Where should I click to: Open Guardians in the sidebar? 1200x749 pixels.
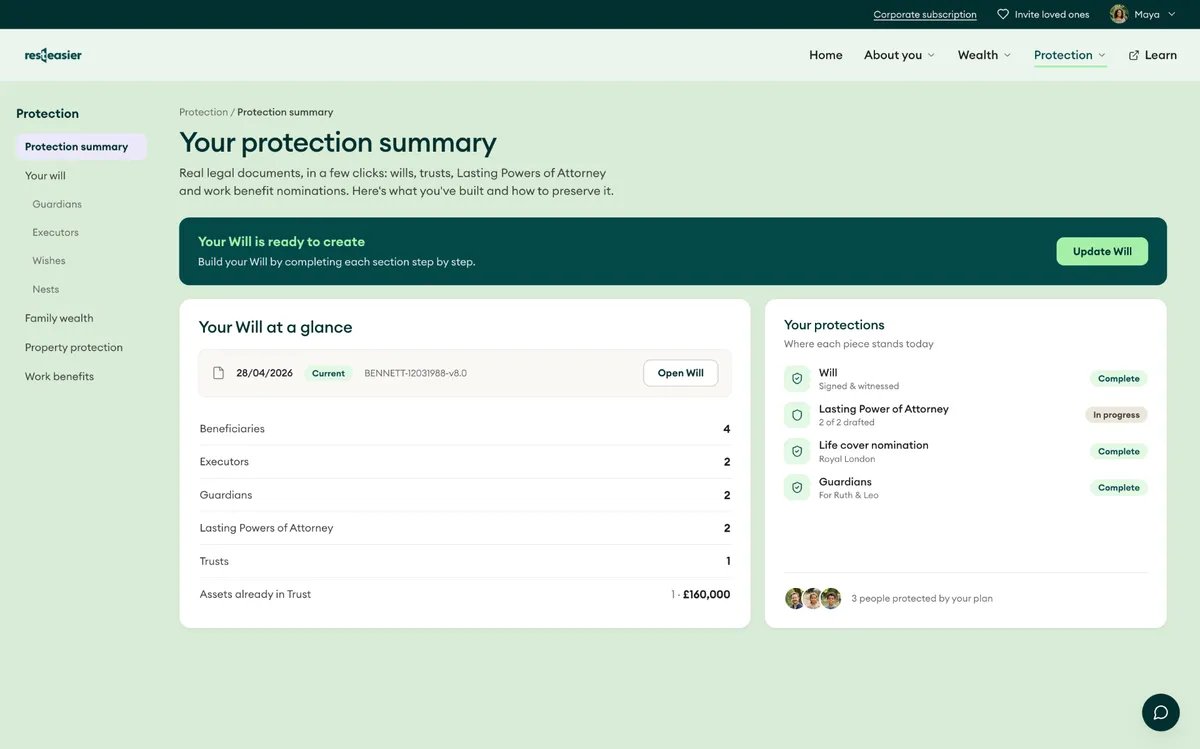coord(57,204)
